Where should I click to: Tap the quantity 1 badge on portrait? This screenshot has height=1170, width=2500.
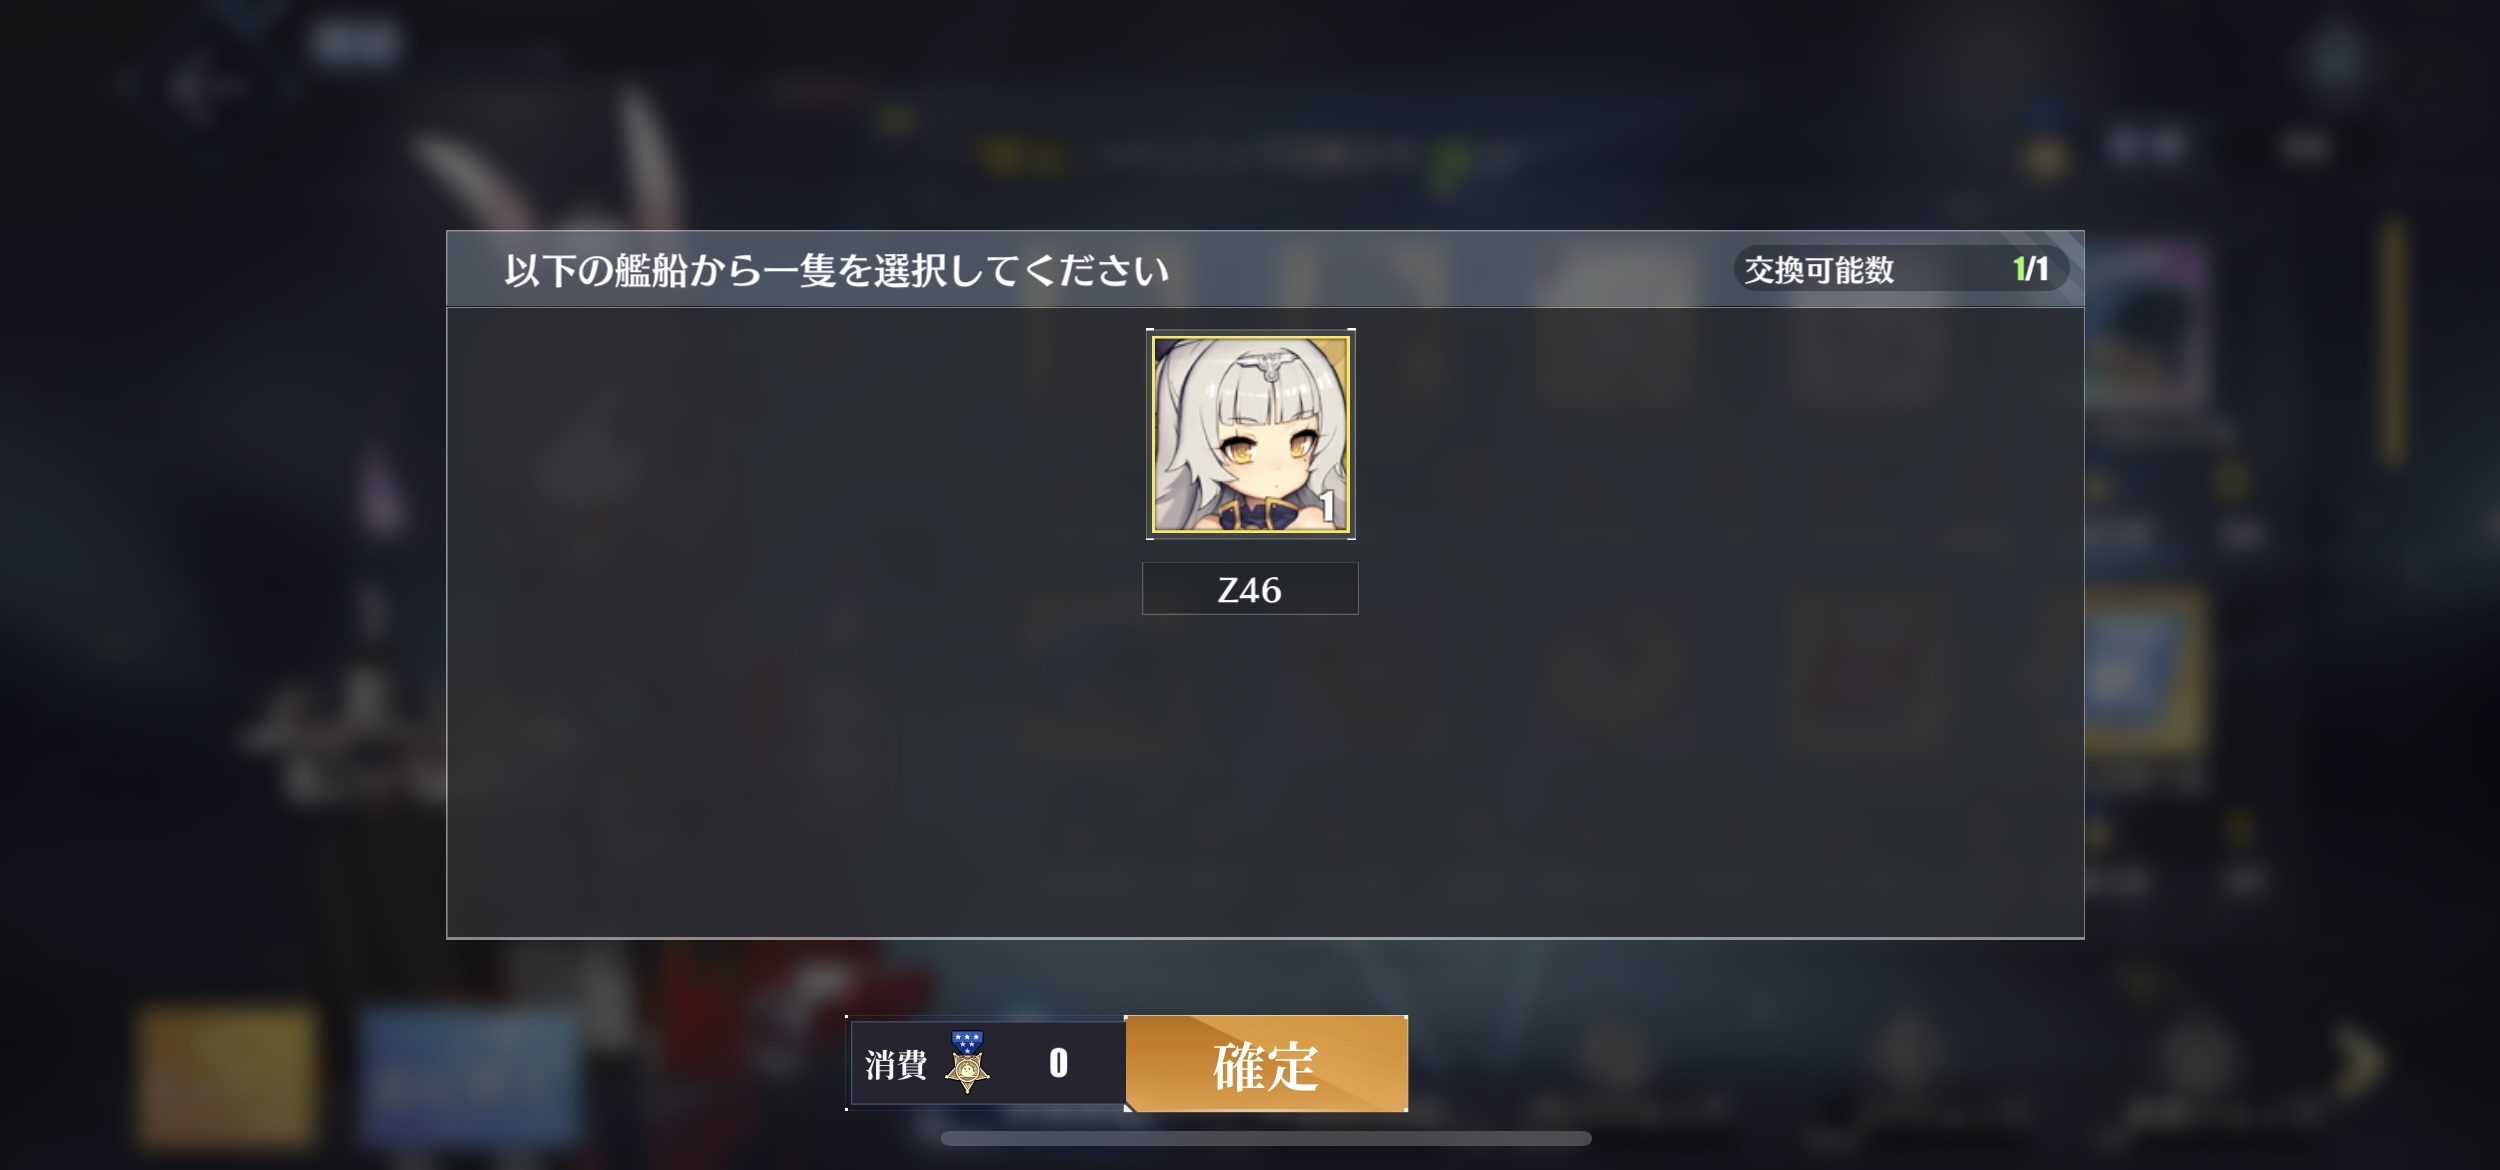pos(1327,507)
